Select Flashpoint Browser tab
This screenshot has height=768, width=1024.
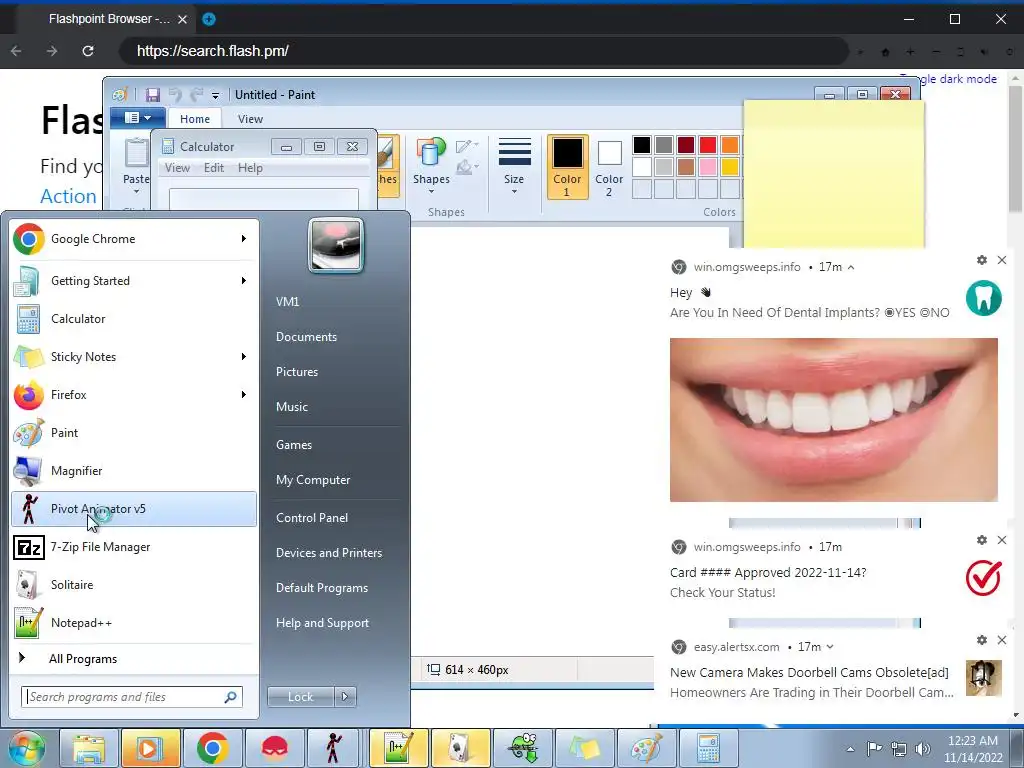pos(108,19)
